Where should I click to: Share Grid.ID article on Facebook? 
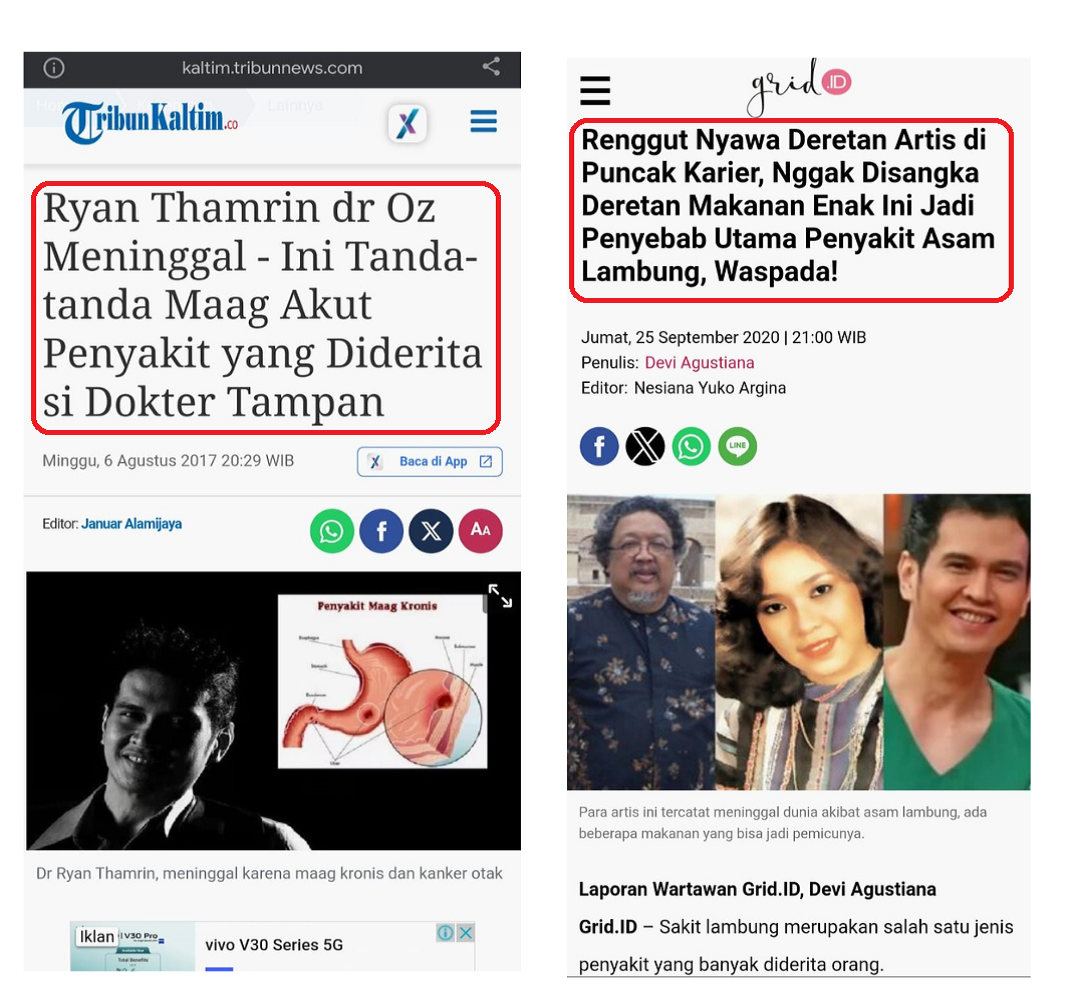599,446
